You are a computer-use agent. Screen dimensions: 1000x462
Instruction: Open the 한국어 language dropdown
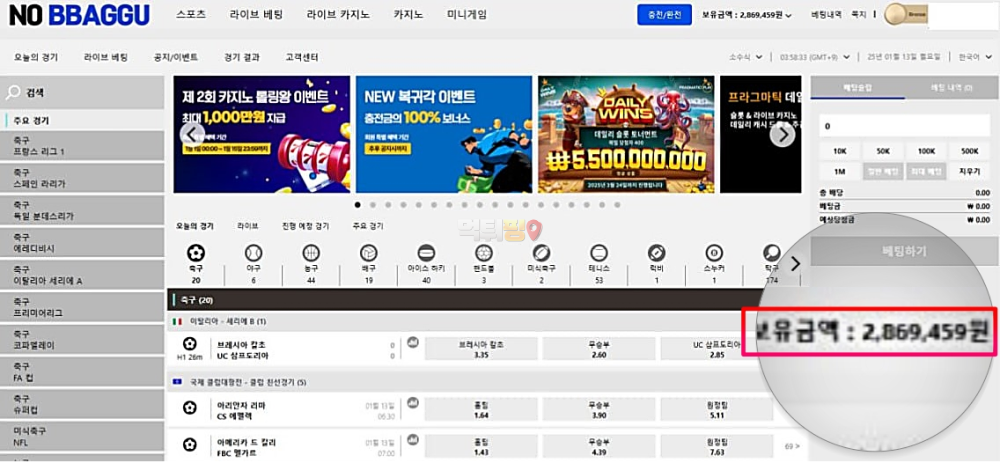tap(973, 57)
